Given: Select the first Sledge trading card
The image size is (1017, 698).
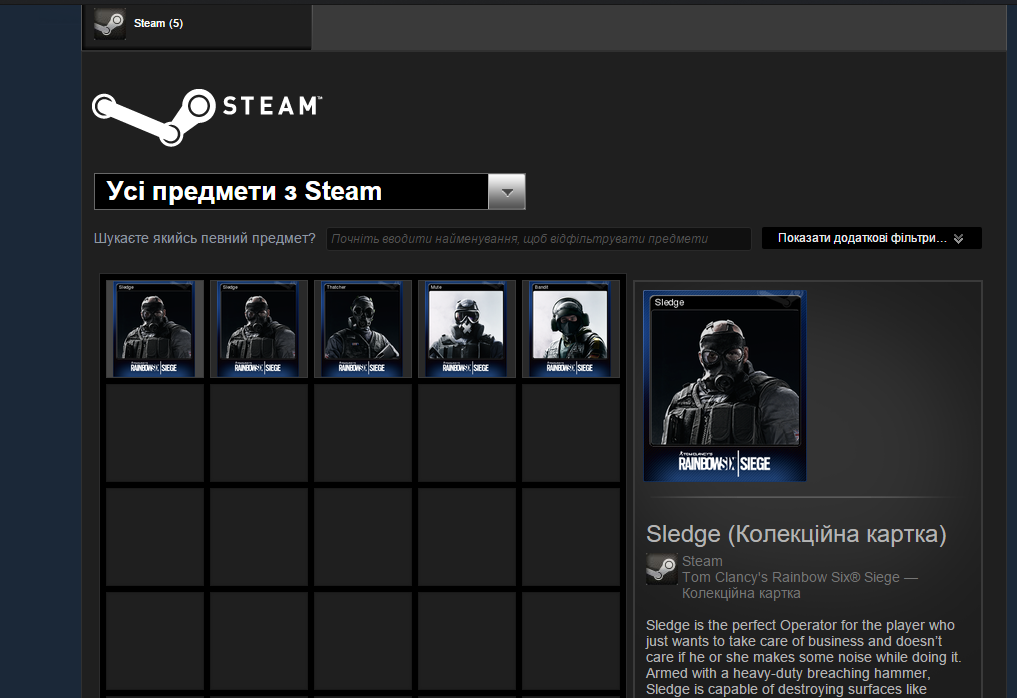Looking at the screenshot, I should click(x=154, y=329).
